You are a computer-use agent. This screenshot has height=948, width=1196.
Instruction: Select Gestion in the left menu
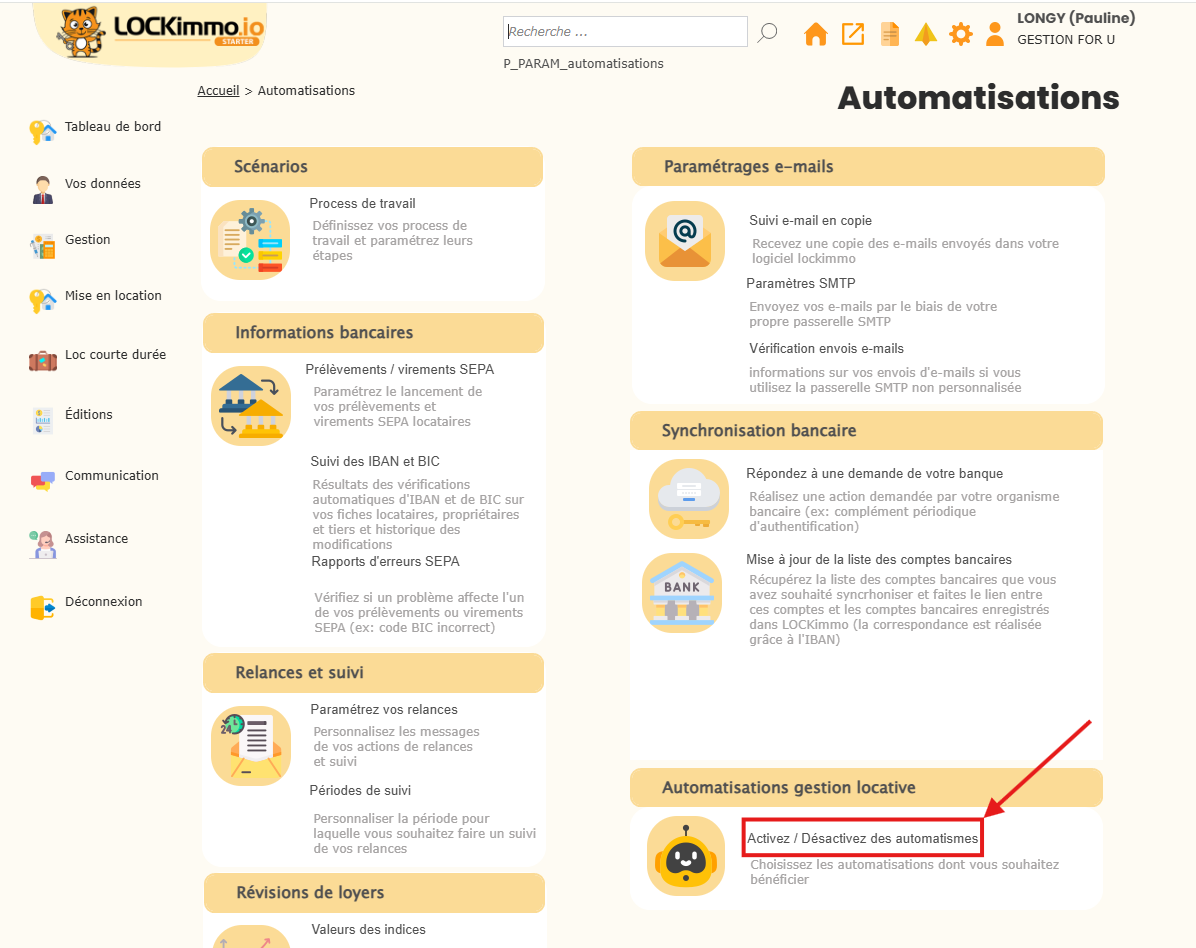(87, 240)
